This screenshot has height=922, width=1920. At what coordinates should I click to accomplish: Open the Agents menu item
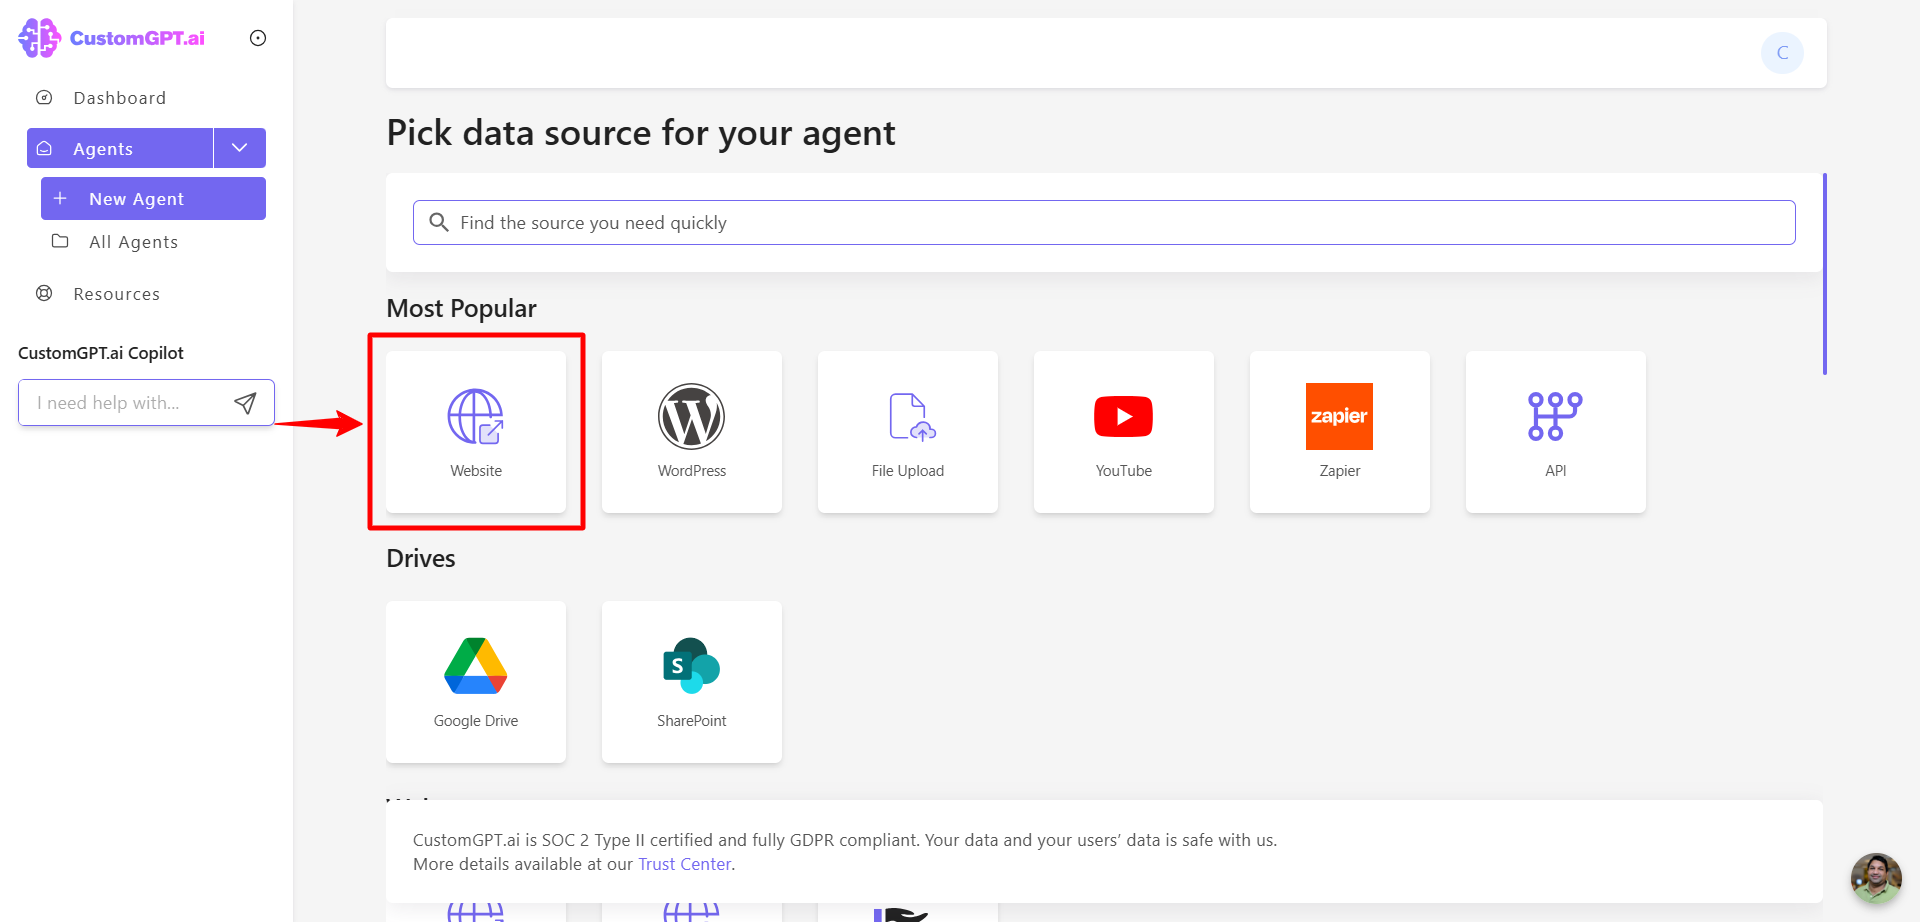[120, 148]
